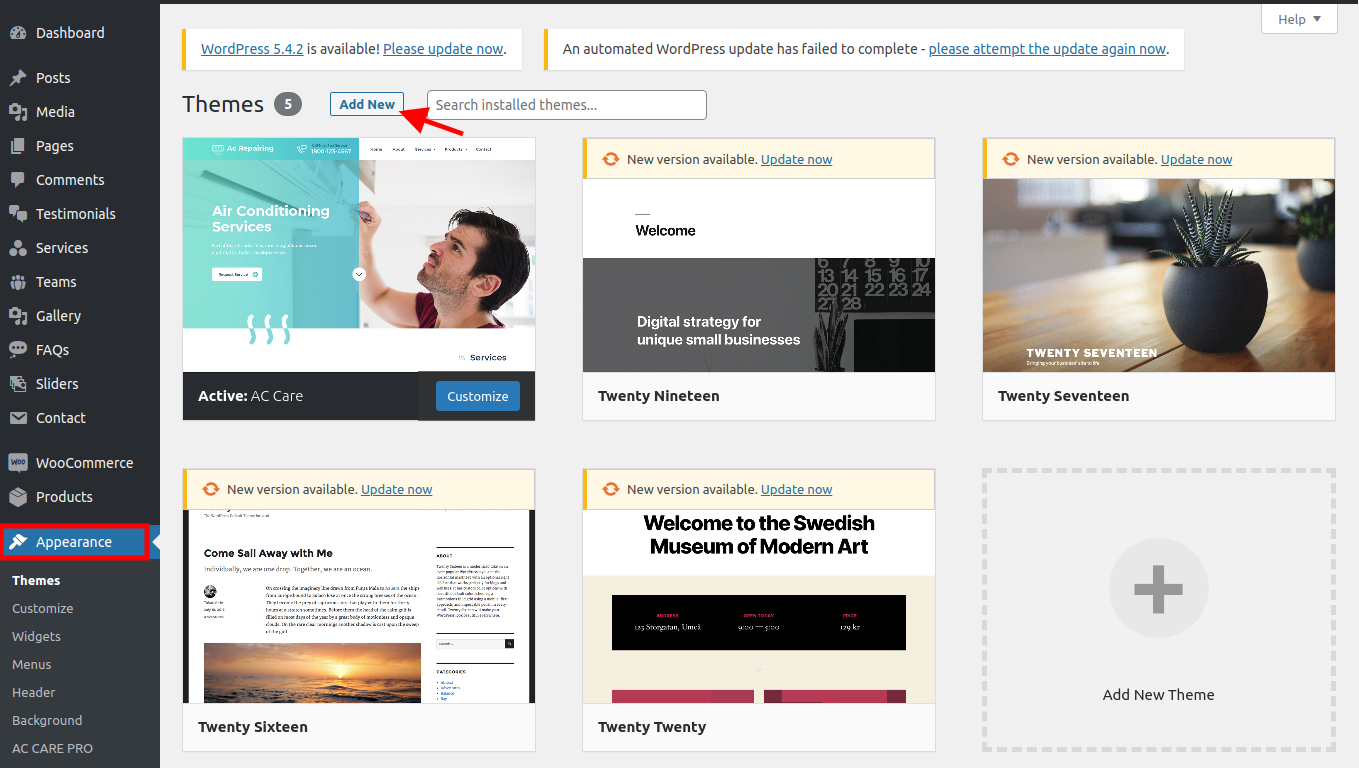The height and width of the screenshot is (768, 1359).
Task: Click the Testimonials icon in sidebar
Action: pyautogui.click(x=18, y=214)
